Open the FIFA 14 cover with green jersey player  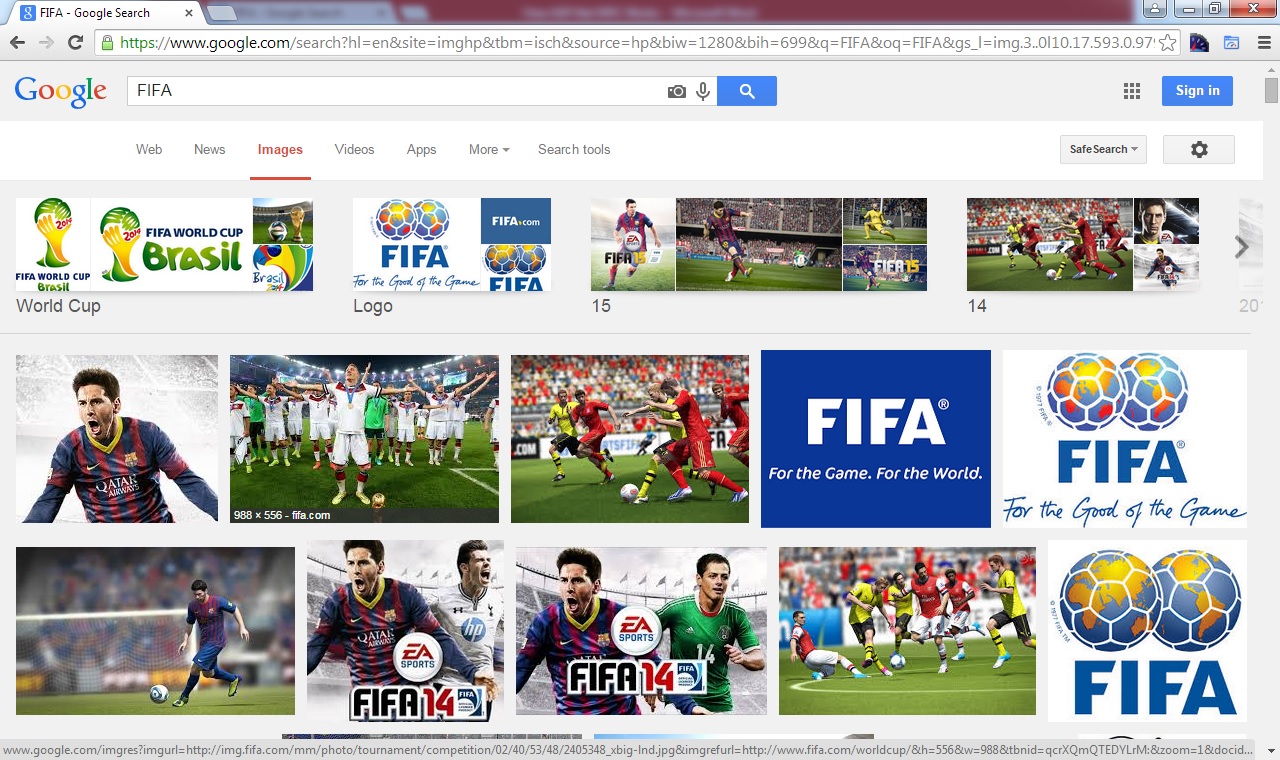click(x=641, y=631)
